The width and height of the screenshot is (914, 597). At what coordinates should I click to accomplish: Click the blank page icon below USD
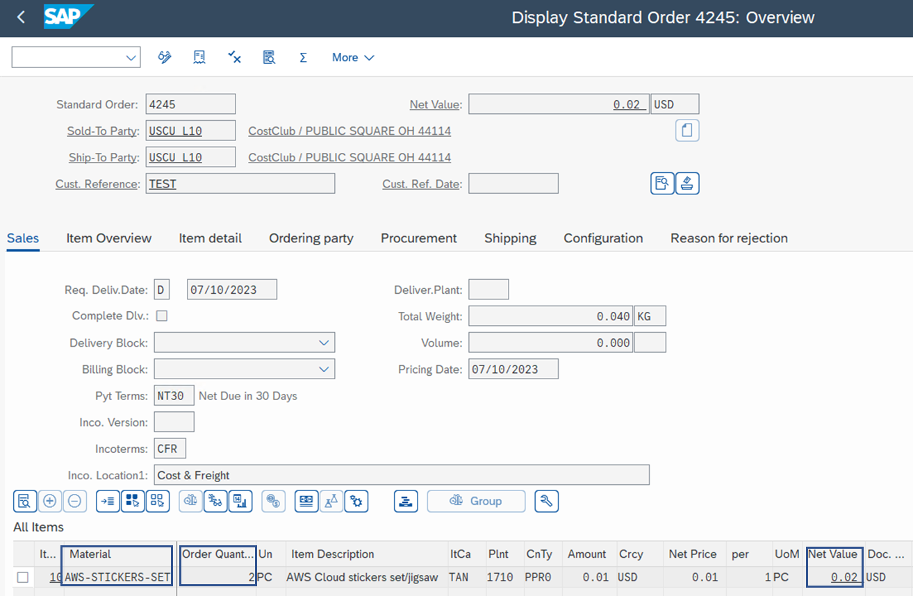687,131
